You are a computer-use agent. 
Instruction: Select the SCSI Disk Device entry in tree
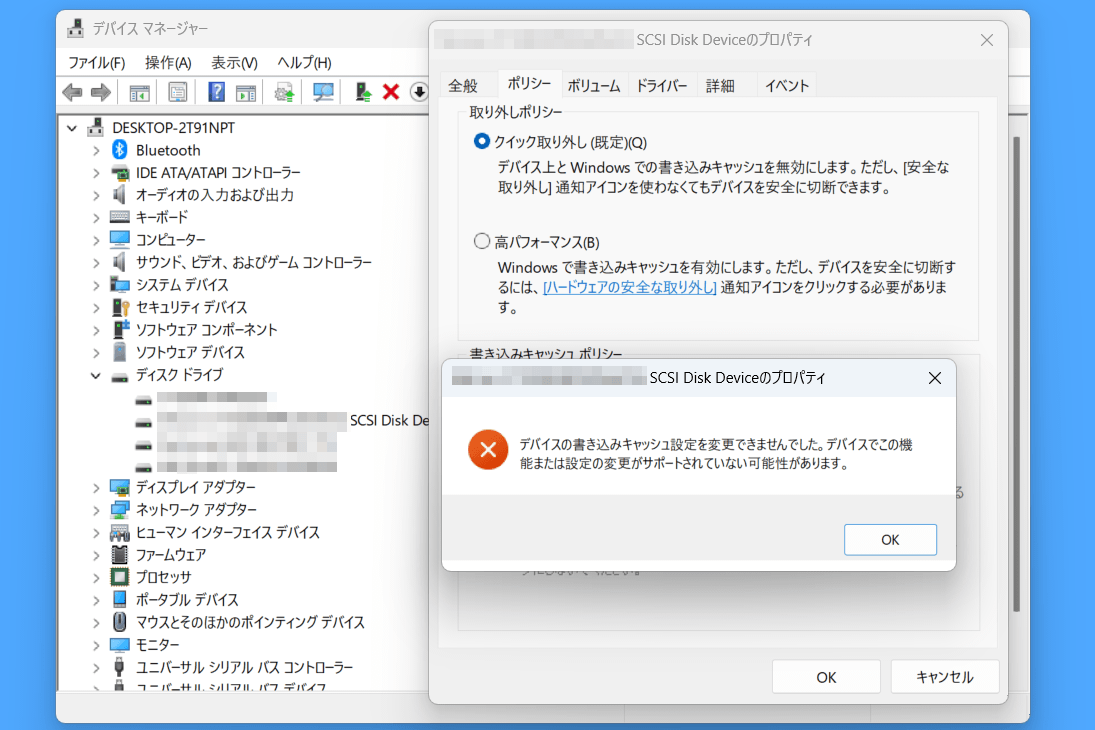293,421
